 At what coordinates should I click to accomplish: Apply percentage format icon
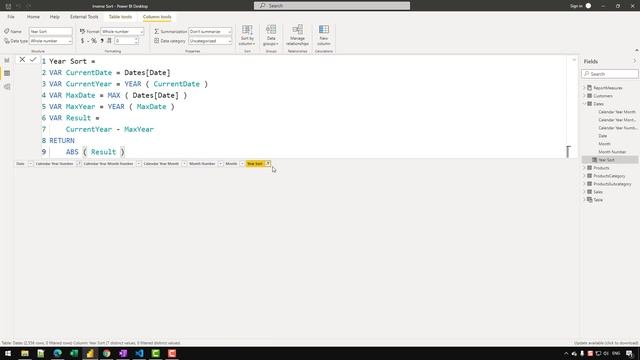pos(94,41)
